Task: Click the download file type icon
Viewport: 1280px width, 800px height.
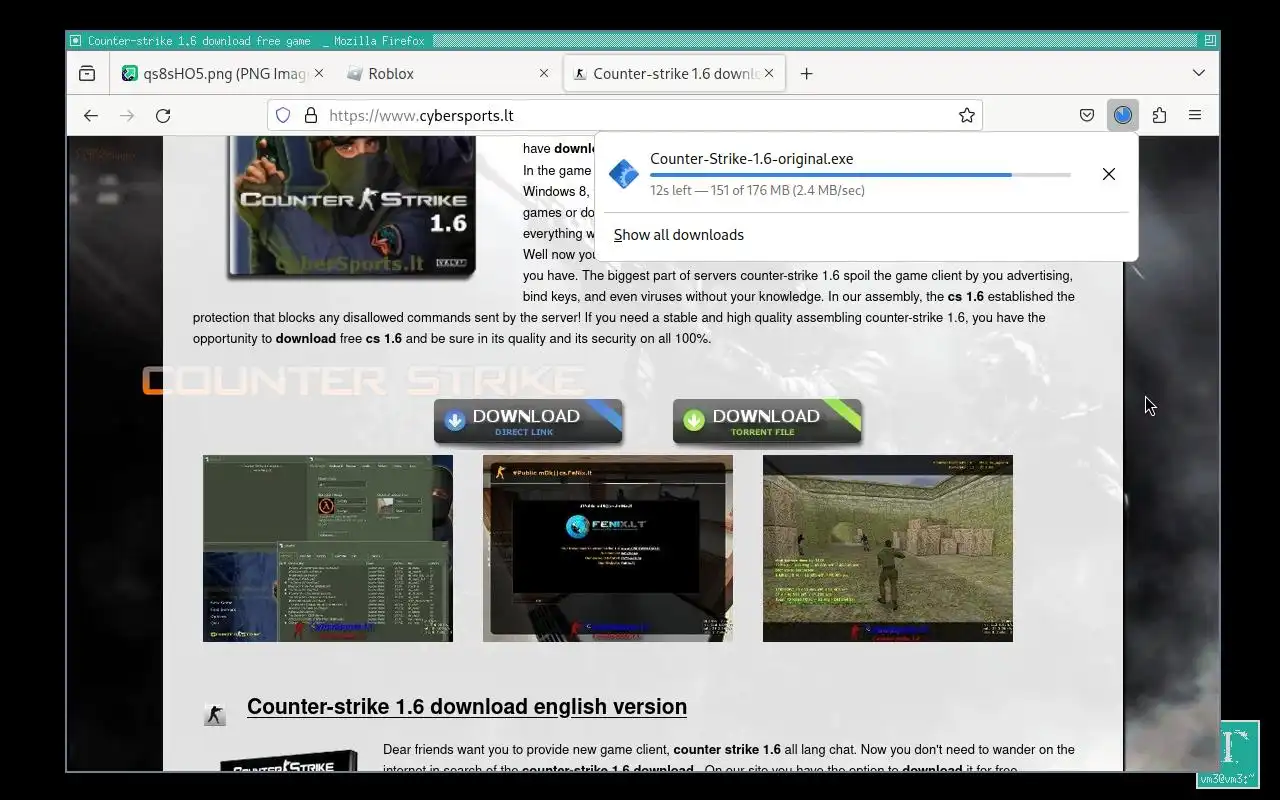Action: (x=624, y=174)
